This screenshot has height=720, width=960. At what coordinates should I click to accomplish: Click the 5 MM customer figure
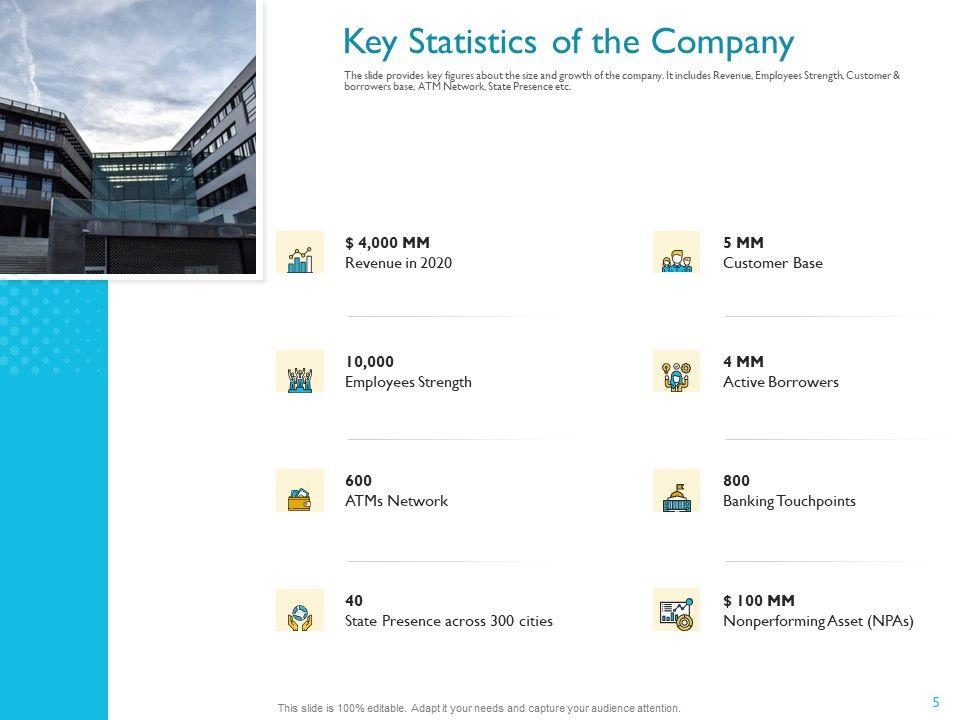[x=743, y=242]
